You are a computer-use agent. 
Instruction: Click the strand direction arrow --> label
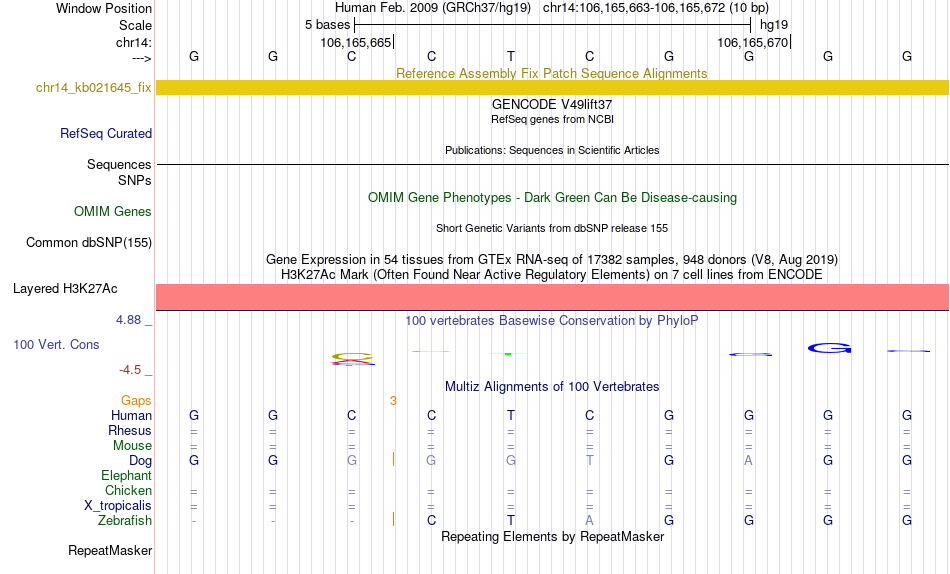[142, 58]
